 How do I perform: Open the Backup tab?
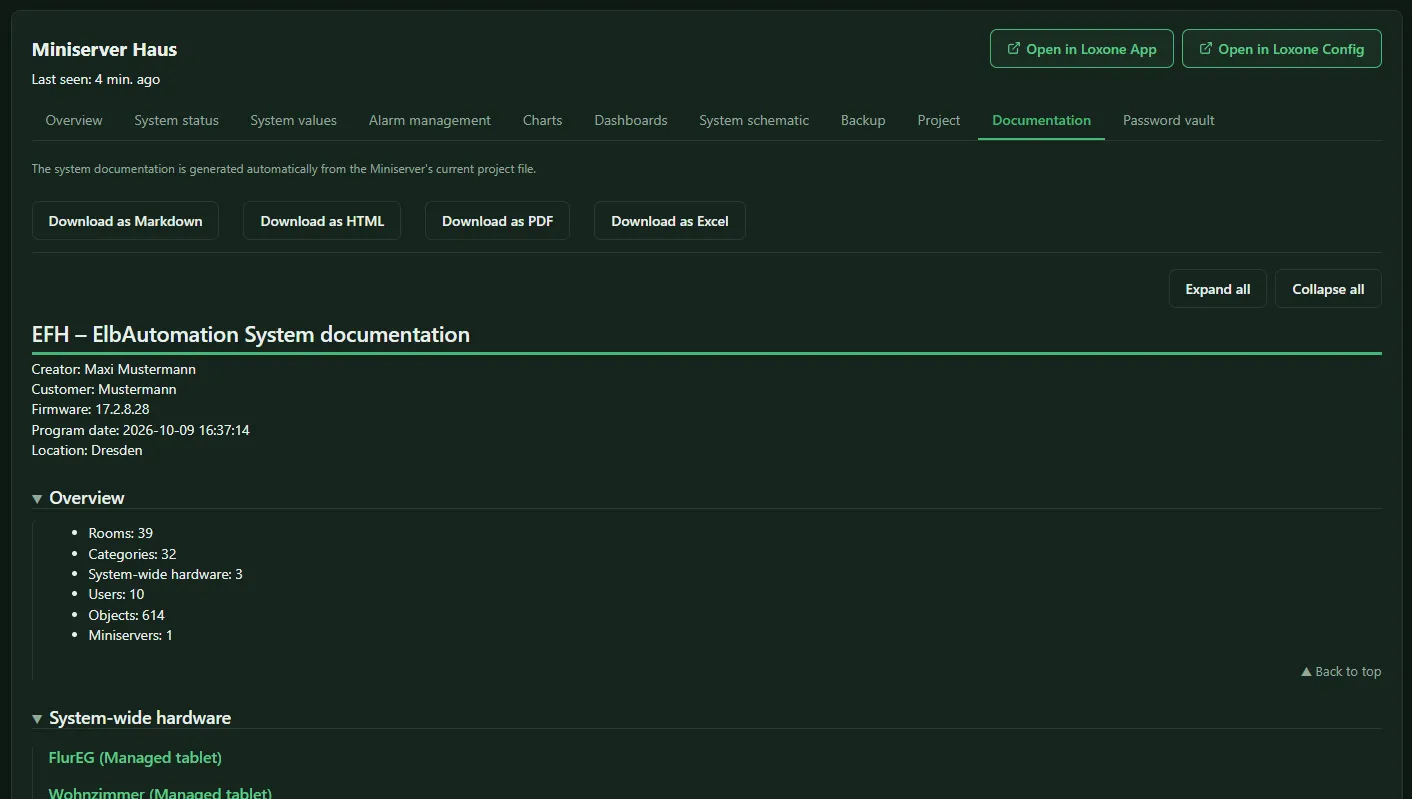(x=863, y=120)
